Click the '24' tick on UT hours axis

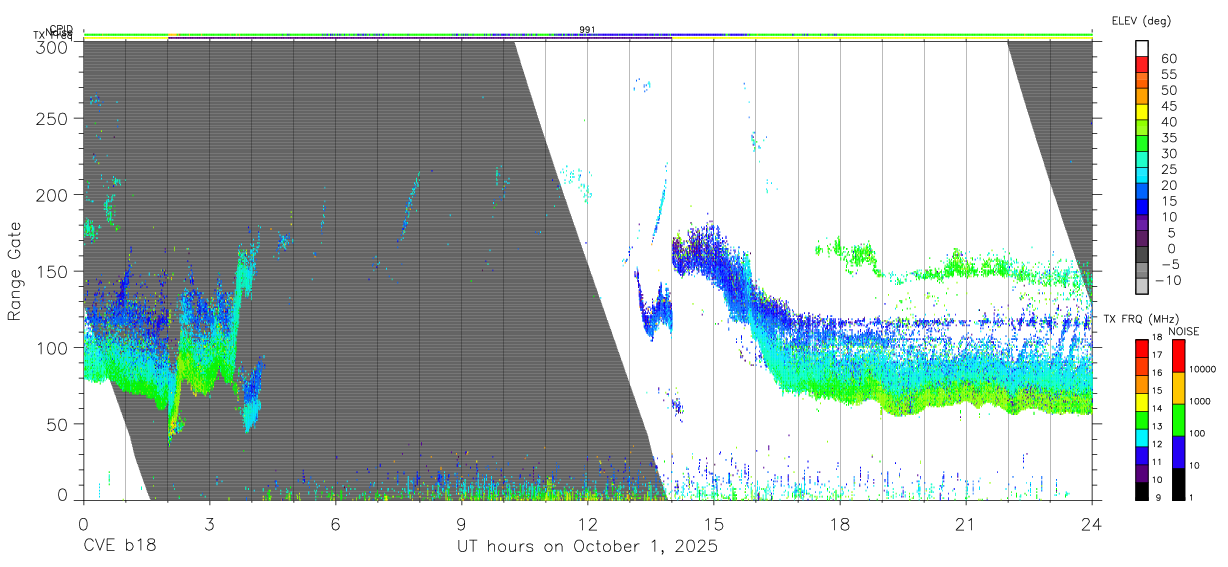tap(1091, 524)
